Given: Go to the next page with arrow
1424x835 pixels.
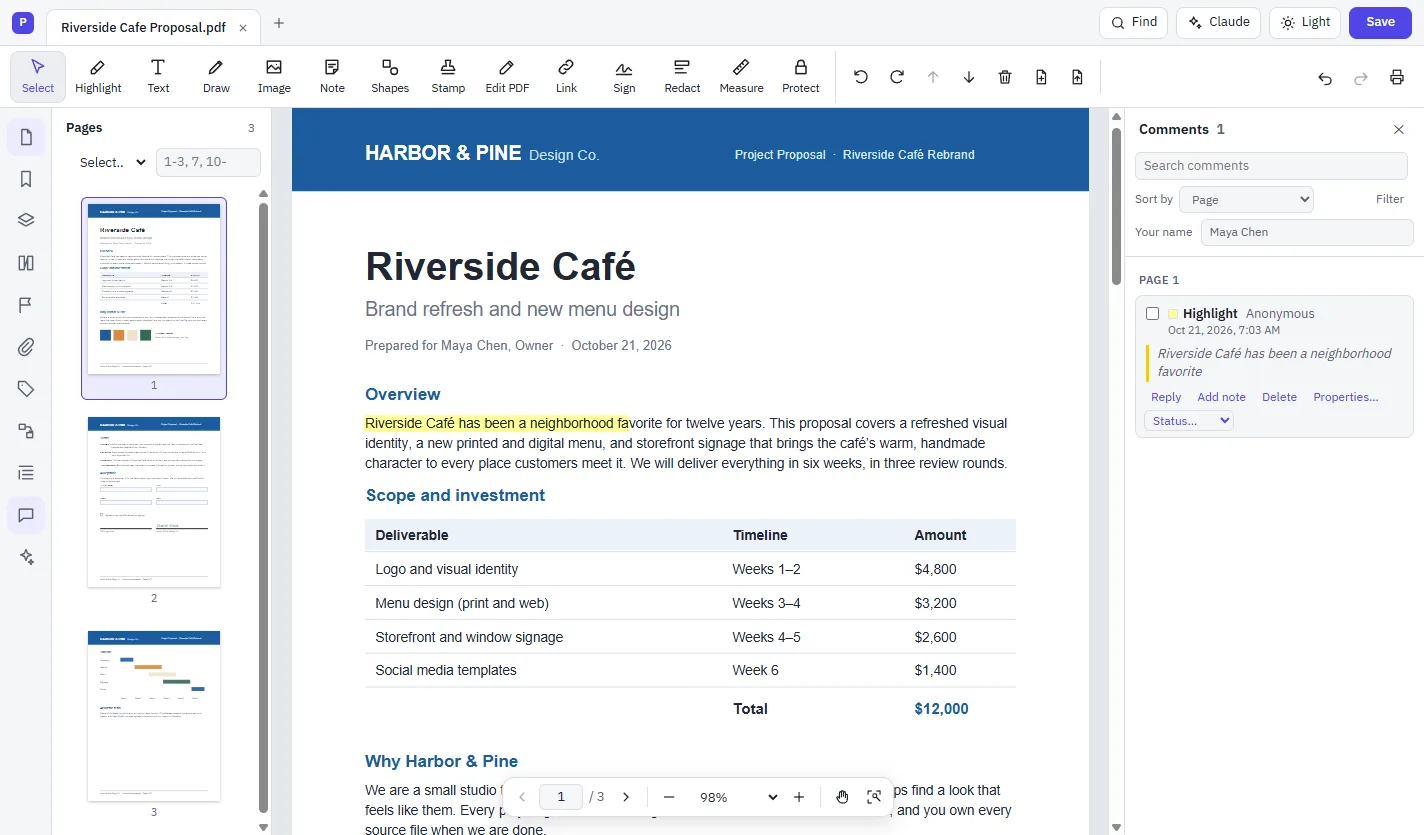Looking at the screenshot, I should pos(626,797).
